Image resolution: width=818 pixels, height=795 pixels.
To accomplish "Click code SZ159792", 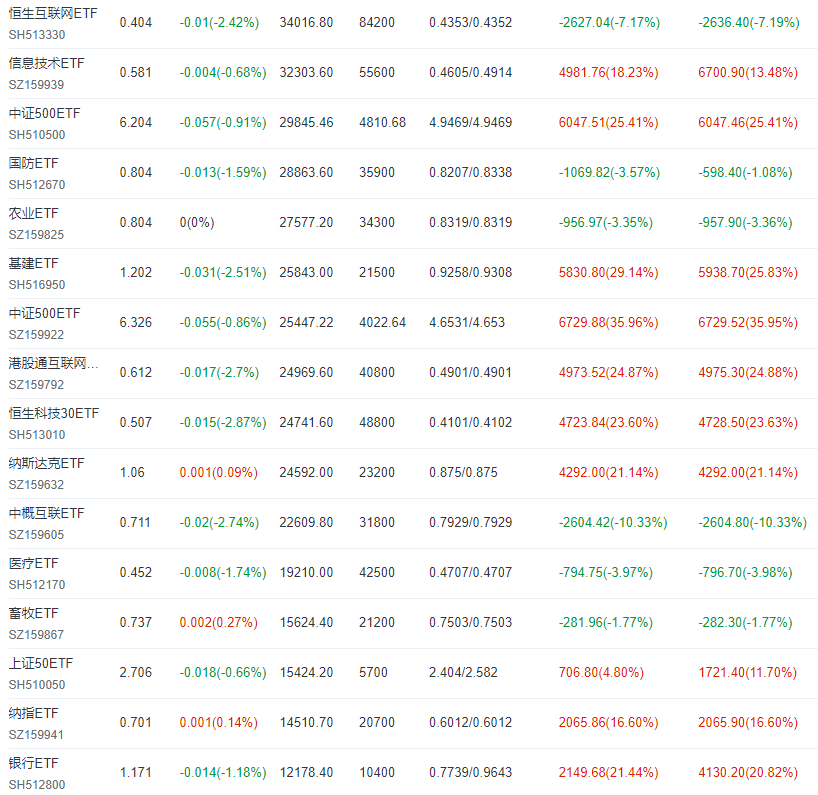I will [37, 386].
